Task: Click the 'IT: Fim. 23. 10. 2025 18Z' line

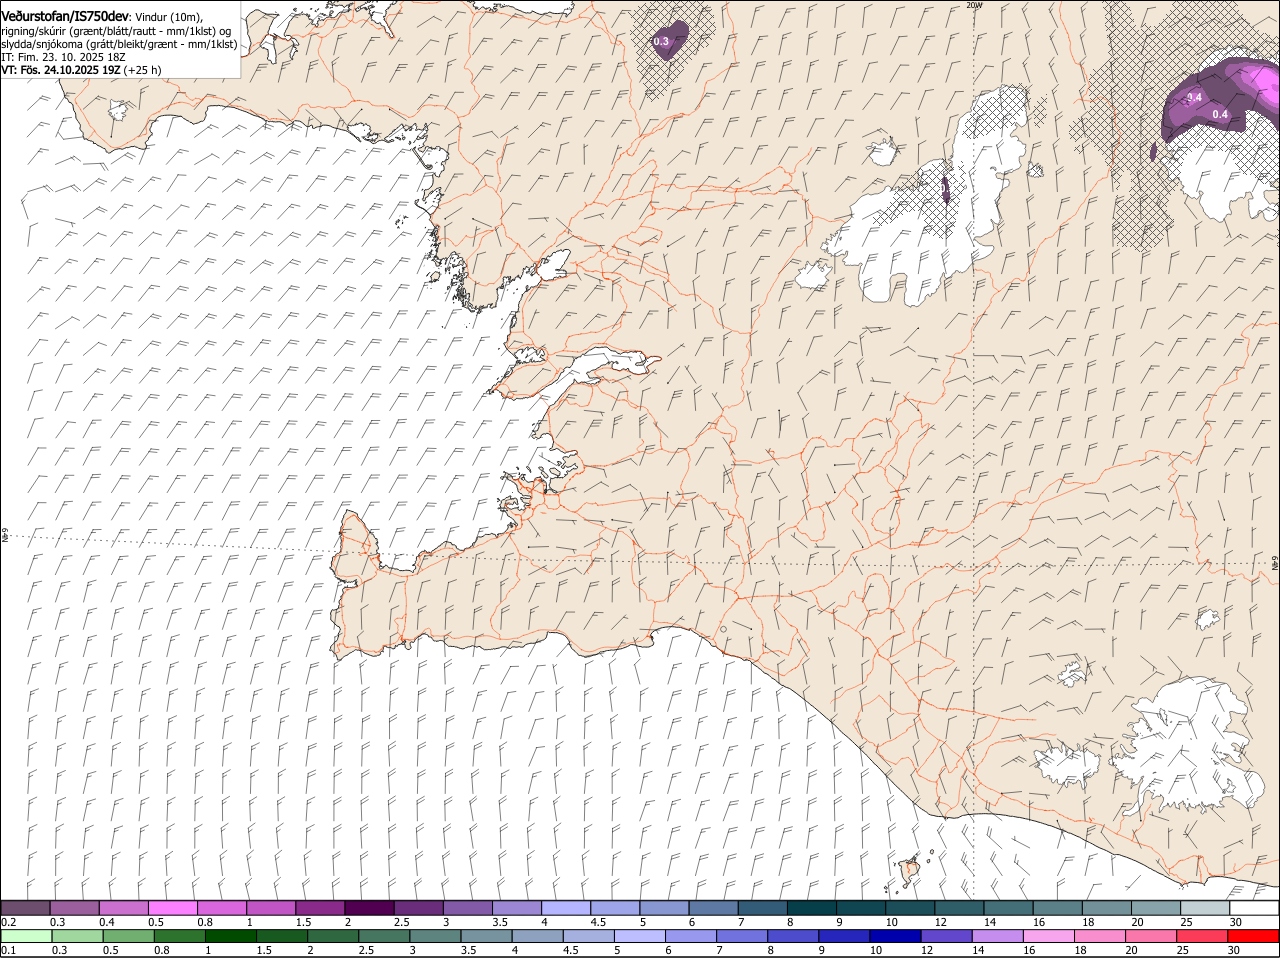Action: 63,57
